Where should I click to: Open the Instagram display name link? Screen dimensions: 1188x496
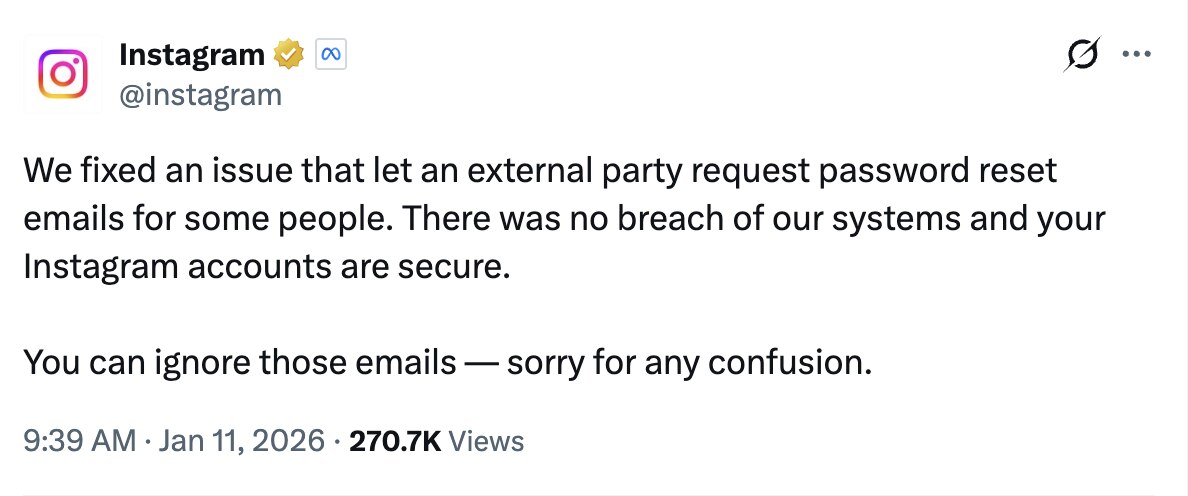click(x=193, y=55)
